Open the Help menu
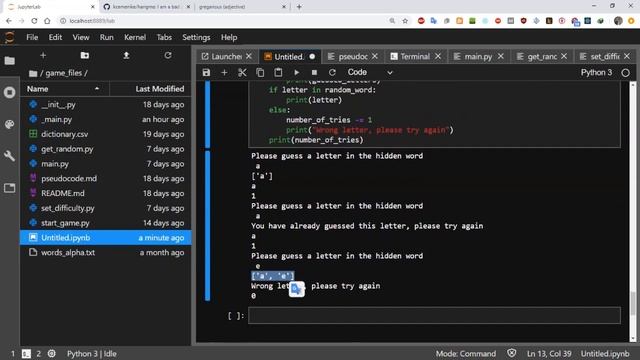640x360 pixels. click(229, 38)
